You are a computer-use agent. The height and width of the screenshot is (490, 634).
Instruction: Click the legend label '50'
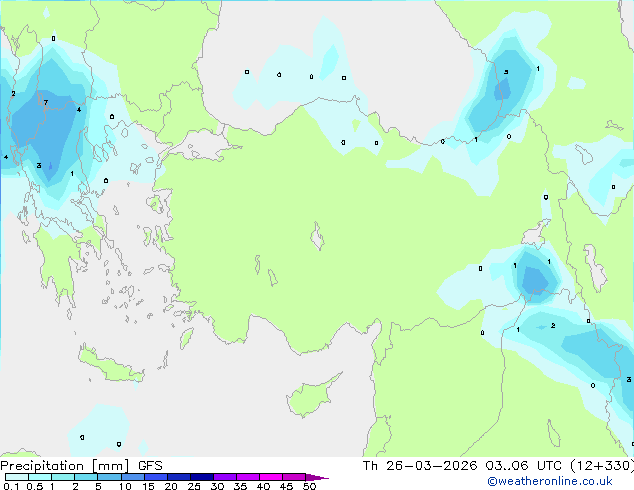pos(309,486)
